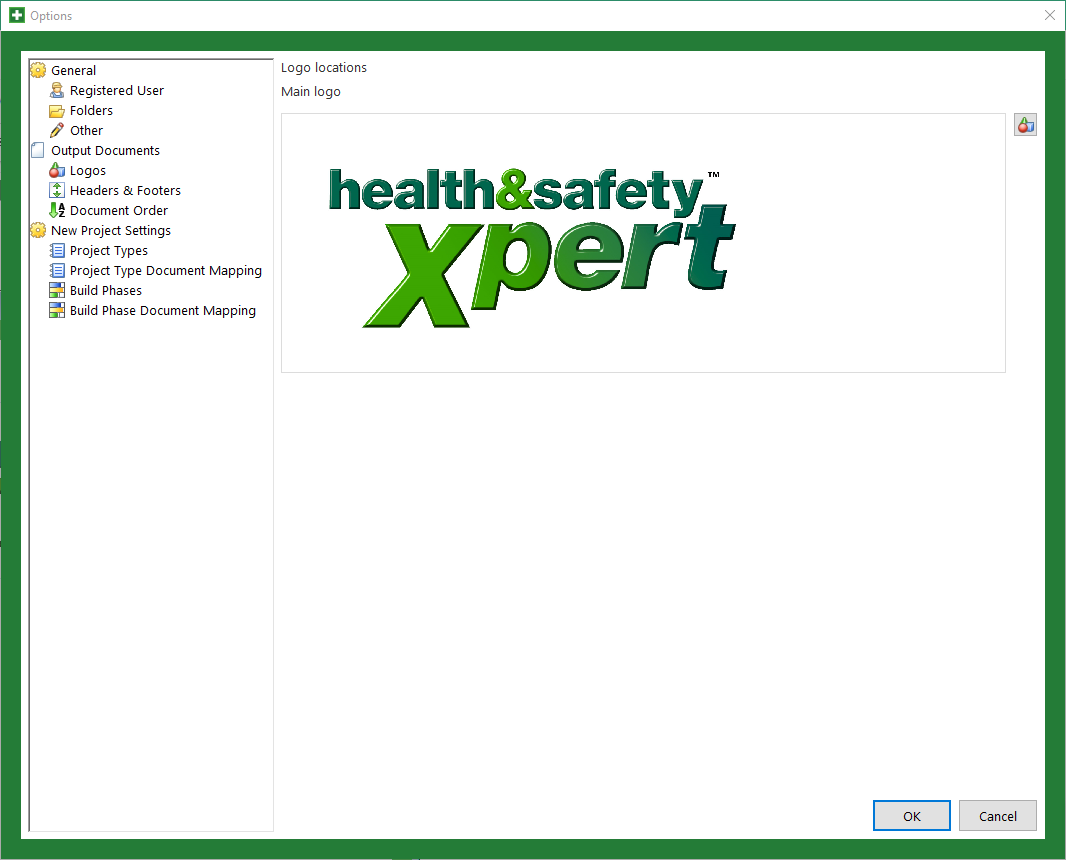Click the New Project Settings gear icon

point(38,230)
